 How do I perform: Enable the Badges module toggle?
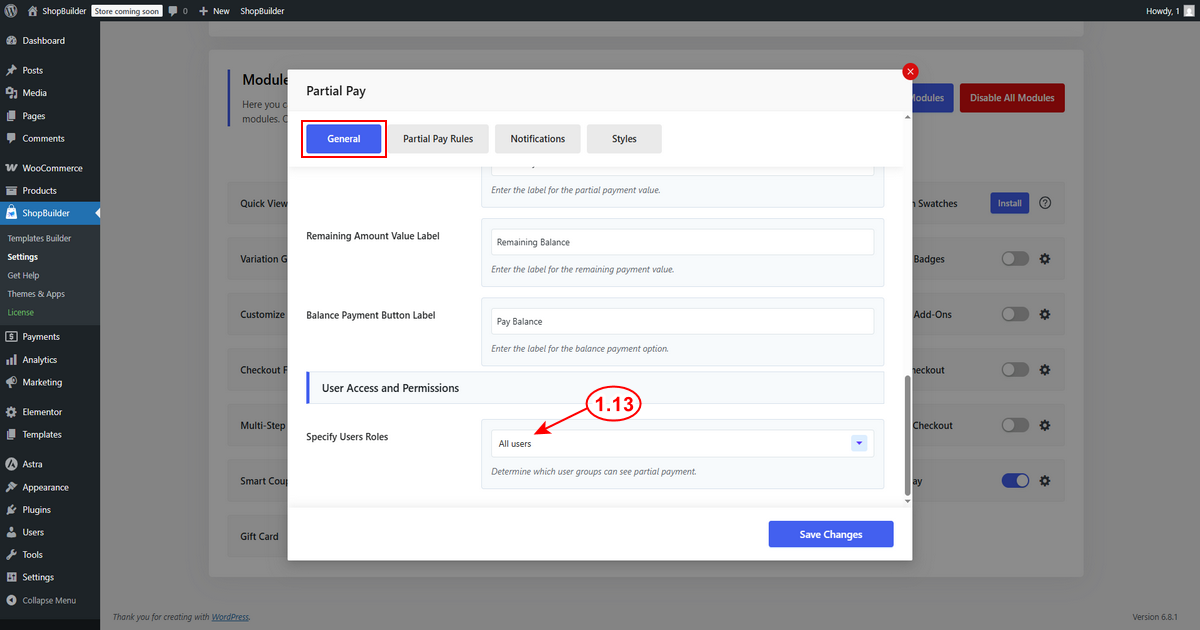1014,258
